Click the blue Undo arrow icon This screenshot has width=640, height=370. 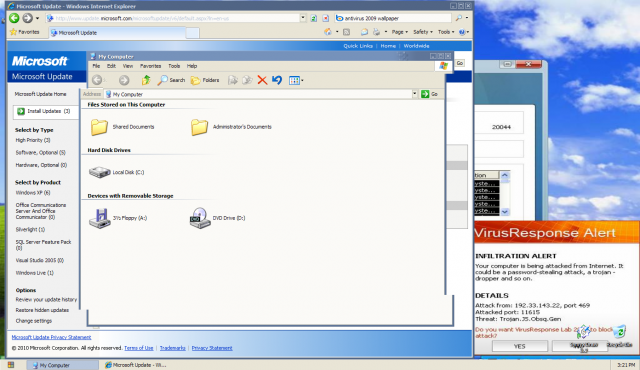(277, 80)
